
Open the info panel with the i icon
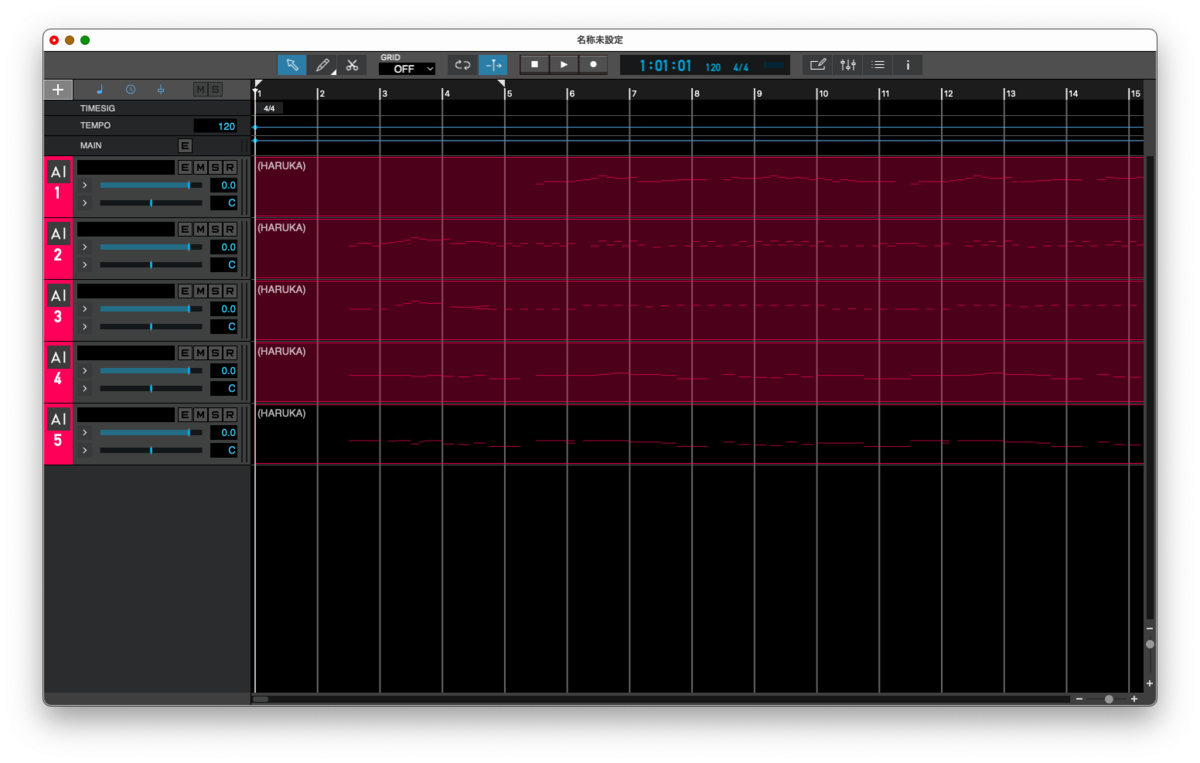click(908, 65)
